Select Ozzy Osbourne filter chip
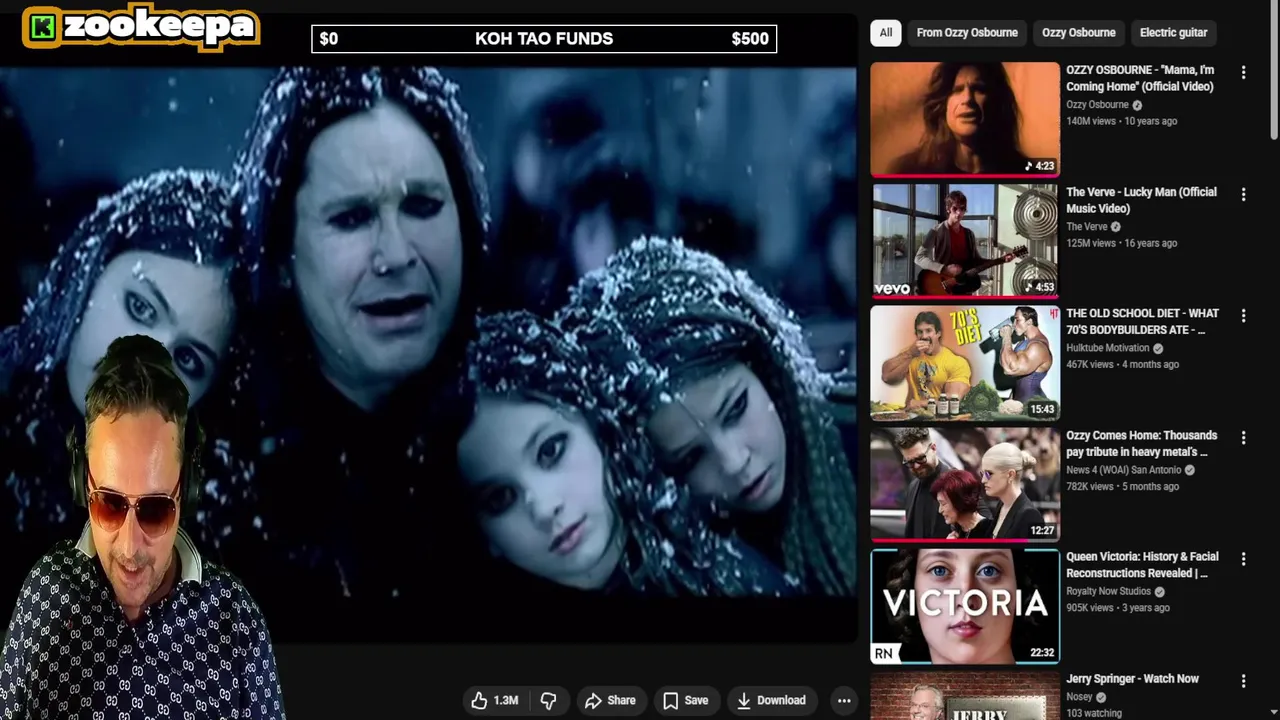Image resolution: width=1280 pixels, height=720 pixels. pos(1078,32)
